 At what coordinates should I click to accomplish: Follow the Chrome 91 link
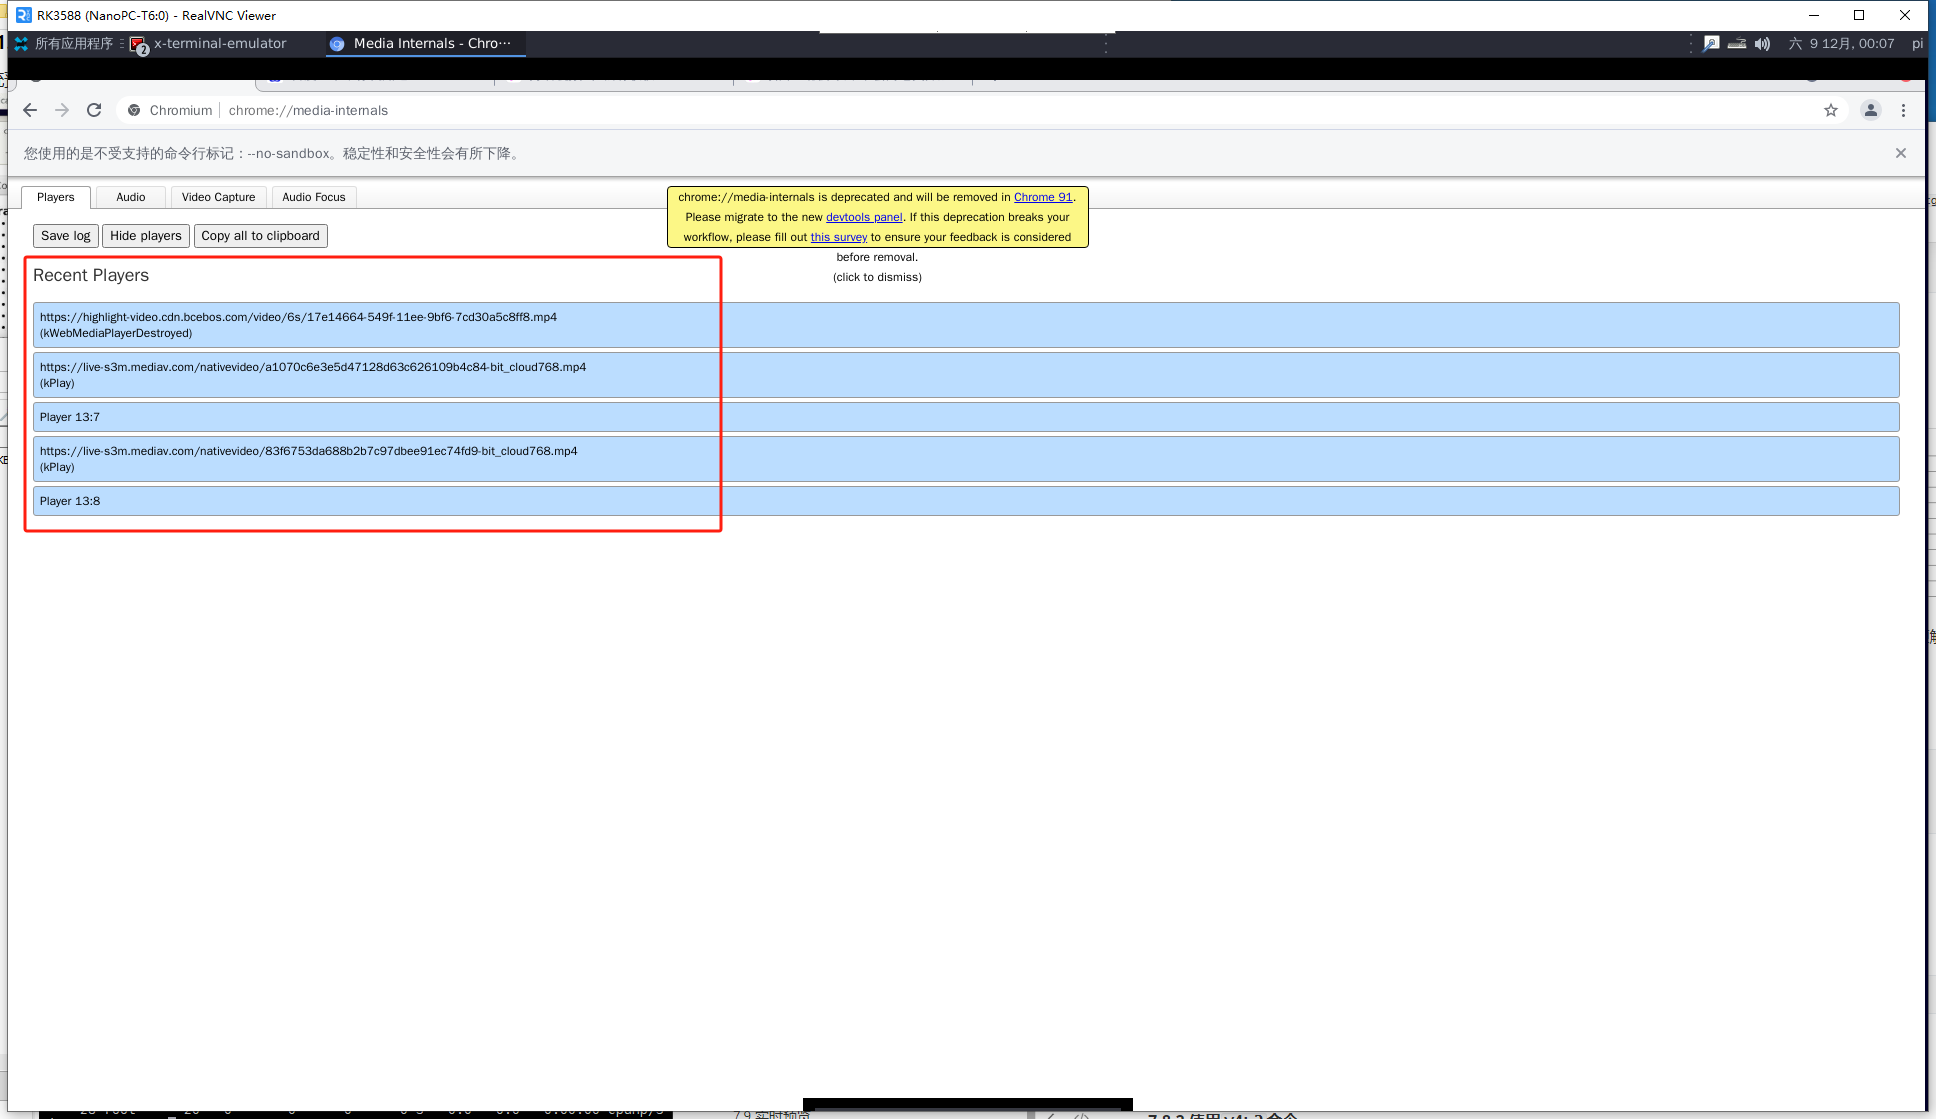(x=1042, y=197)
